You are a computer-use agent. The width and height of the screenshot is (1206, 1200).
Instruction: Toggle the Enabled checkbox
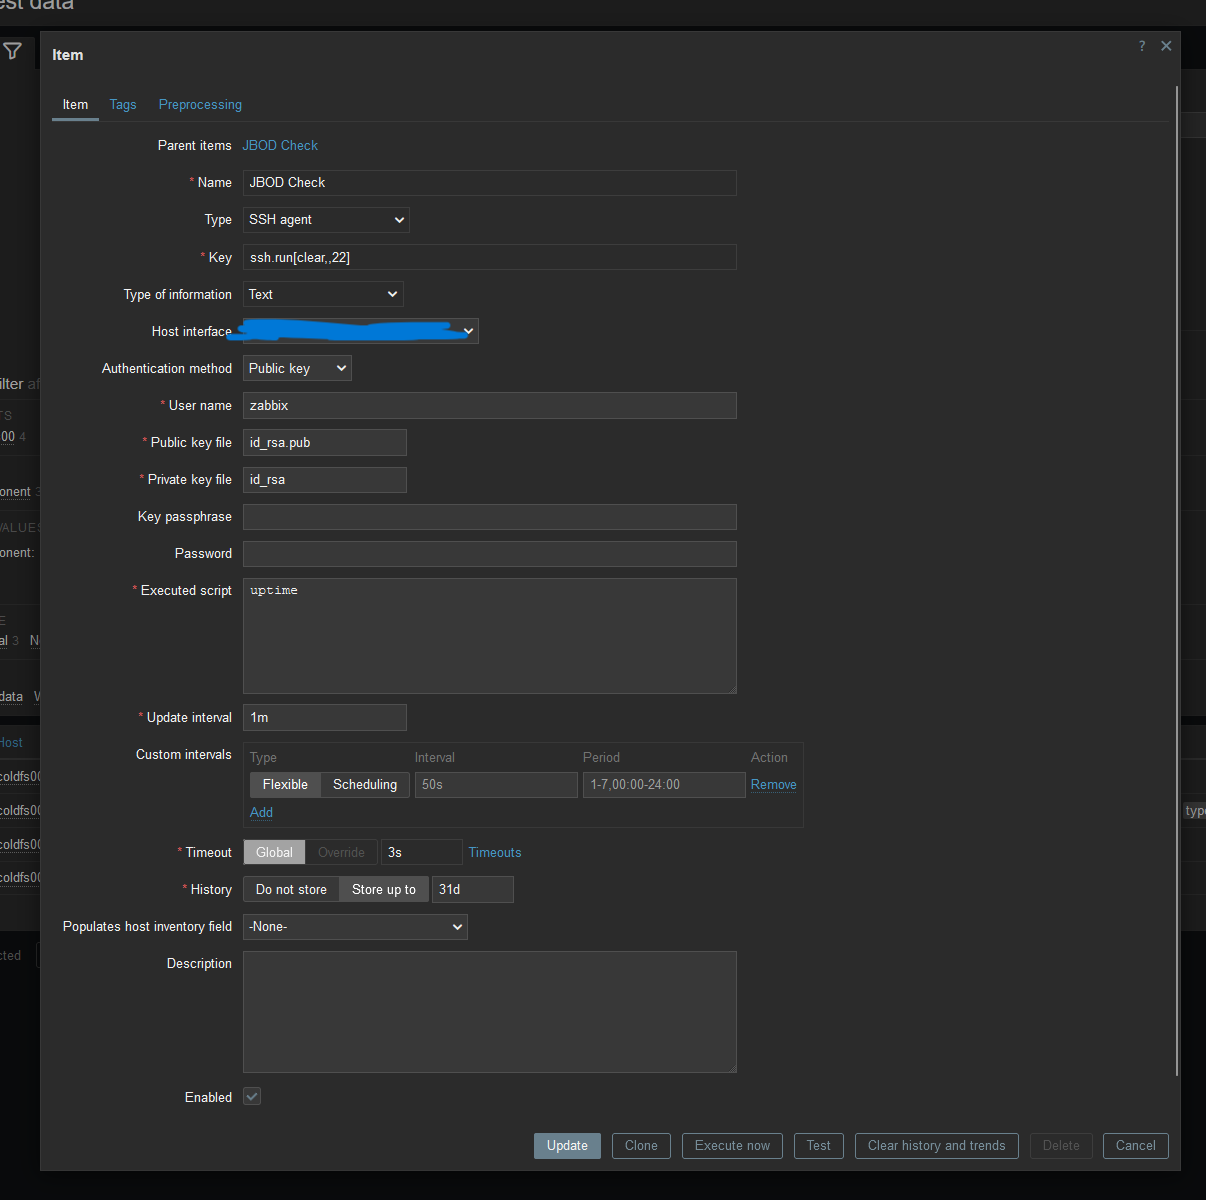(252, 1097)
